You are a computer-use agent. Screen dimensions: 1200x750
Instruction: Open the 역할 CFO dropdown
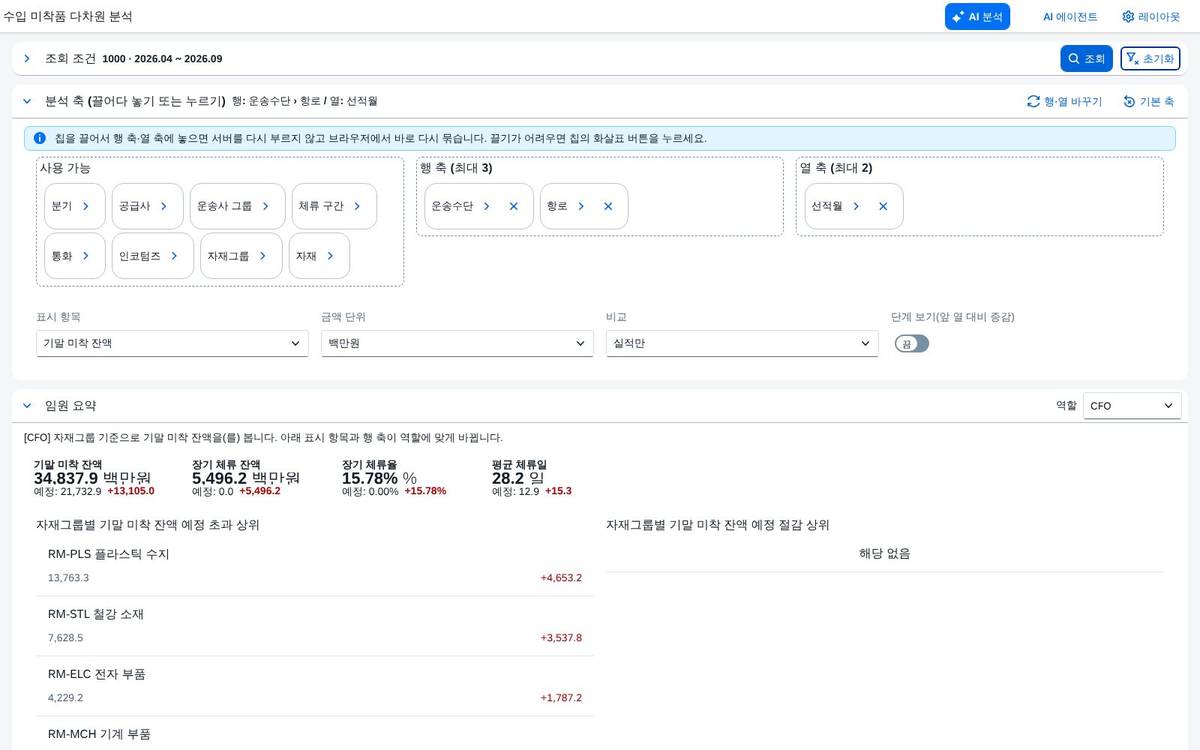coord(1132,406)
